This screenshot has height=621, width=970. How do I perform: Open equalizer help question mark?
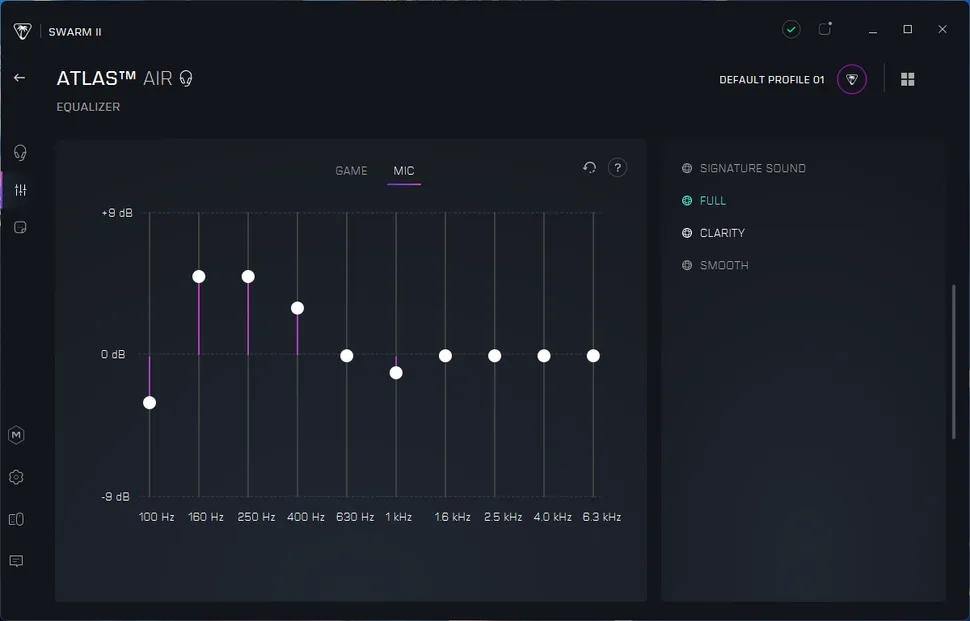click(618, 168)
